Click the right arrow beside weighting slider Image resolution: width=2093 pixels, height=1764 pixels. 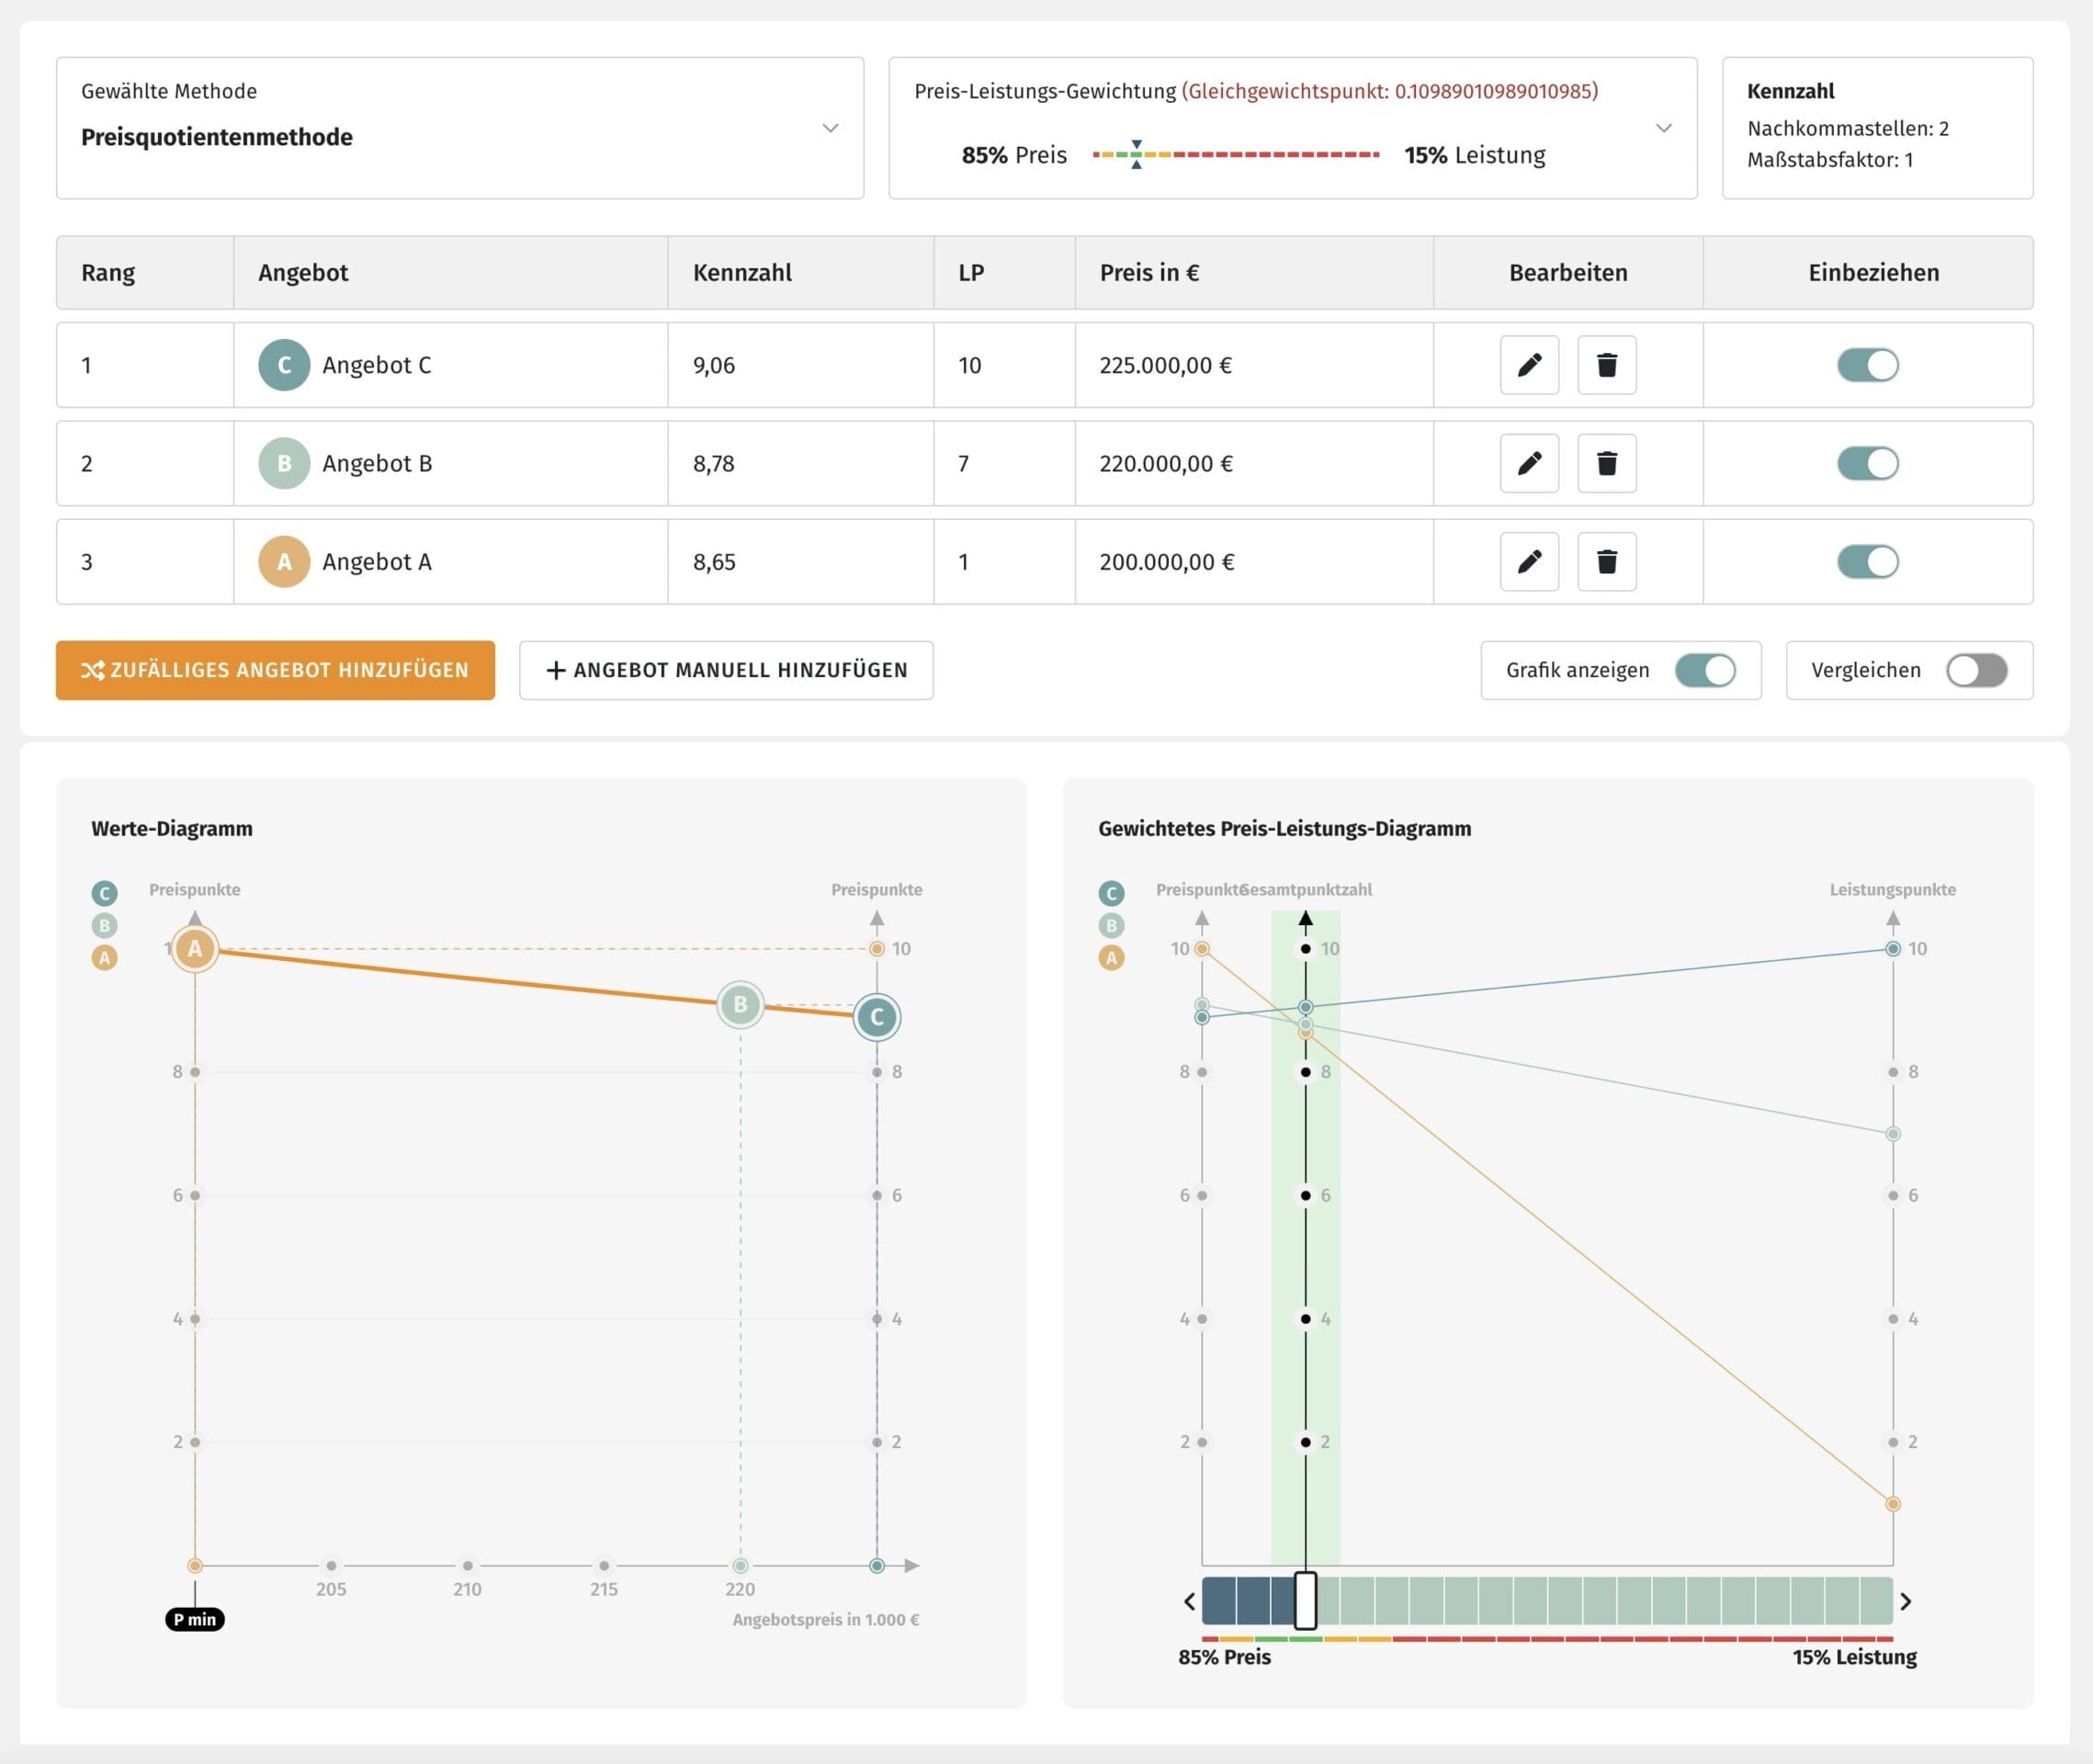coord(1905,1601)
